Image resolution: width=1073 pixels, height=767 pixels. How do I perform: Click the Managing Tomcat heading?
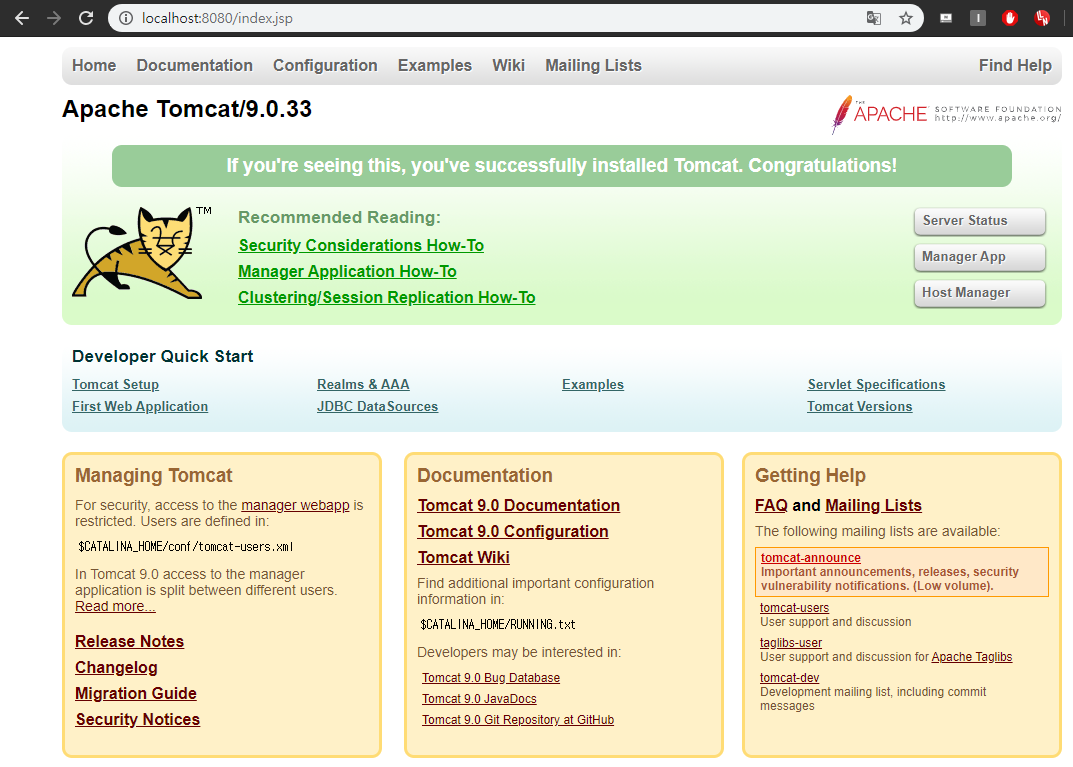pyautogui.click(x=154, y=476)
